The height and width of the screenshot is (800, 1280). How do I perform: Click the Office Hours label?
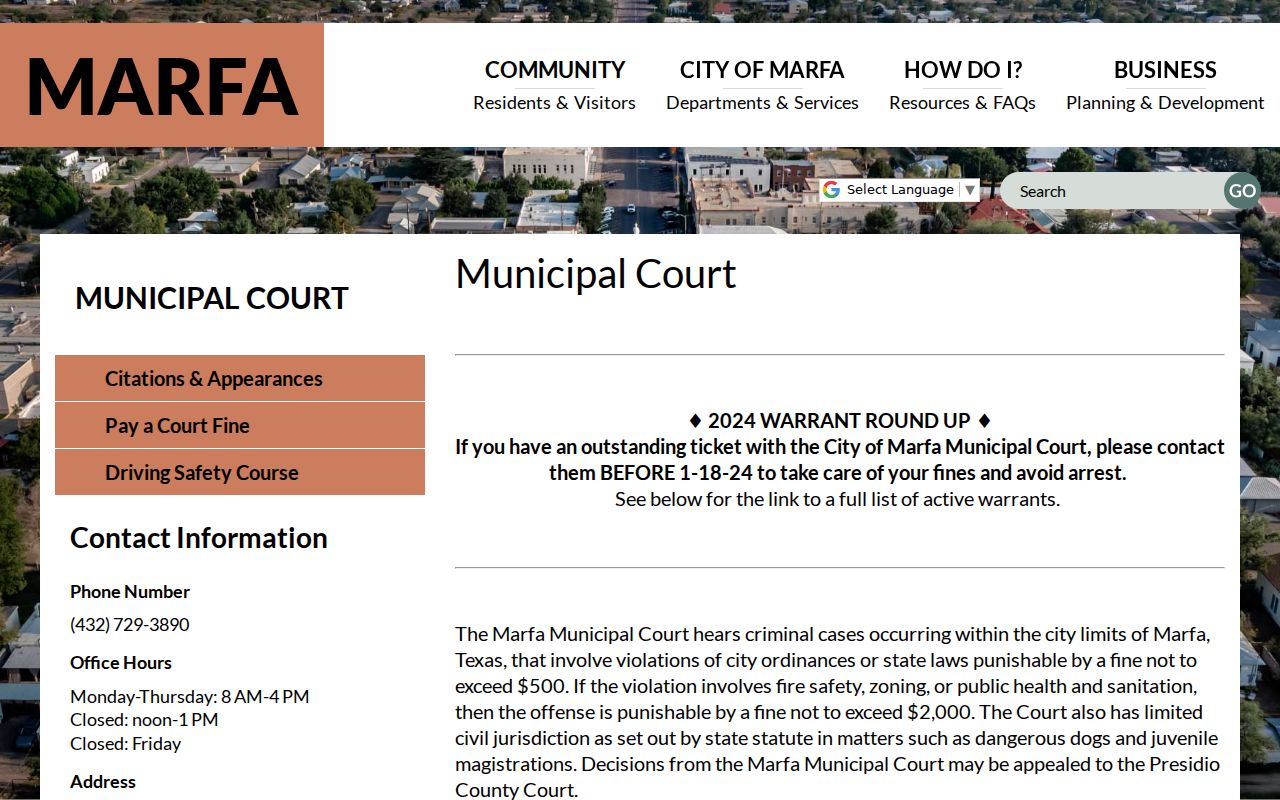click(x=121, y=662)
